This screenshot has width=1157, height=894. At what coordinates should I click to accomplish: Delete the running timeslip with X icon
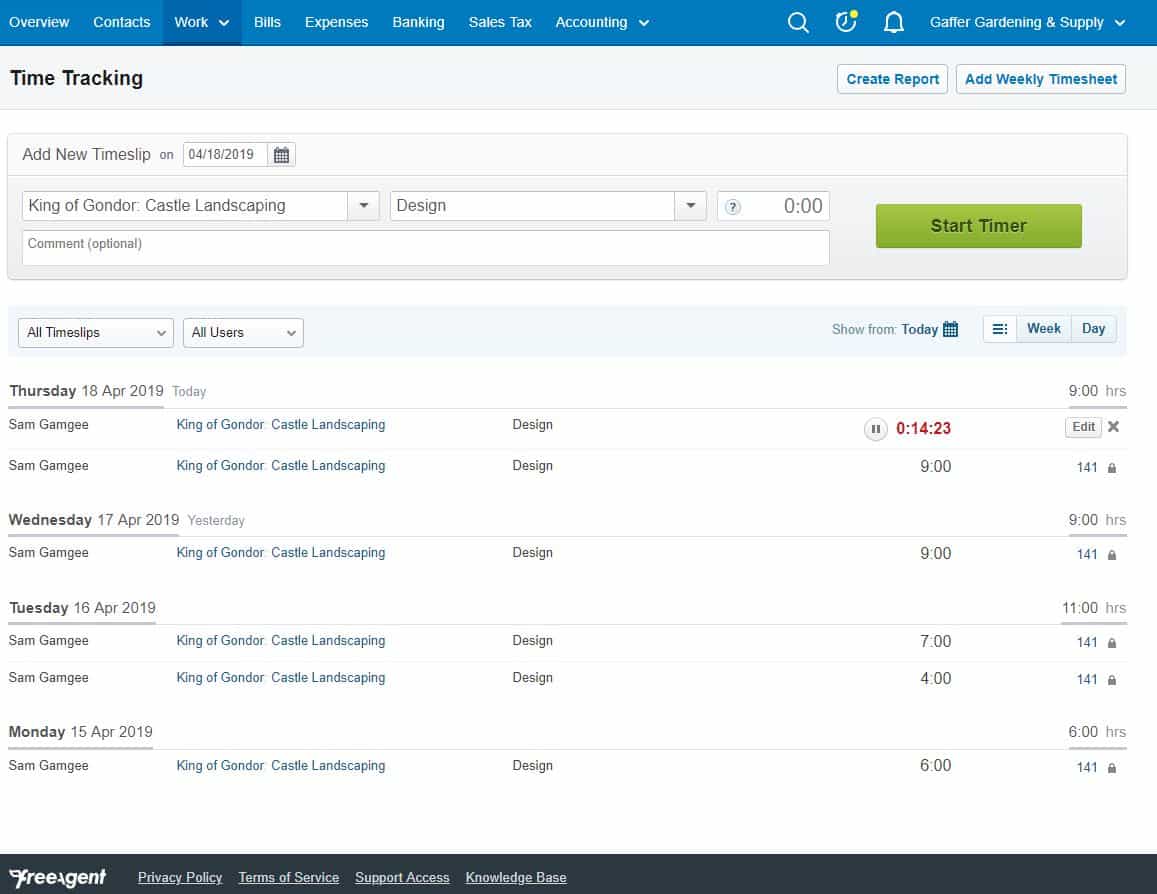(x=1113, y=426)
